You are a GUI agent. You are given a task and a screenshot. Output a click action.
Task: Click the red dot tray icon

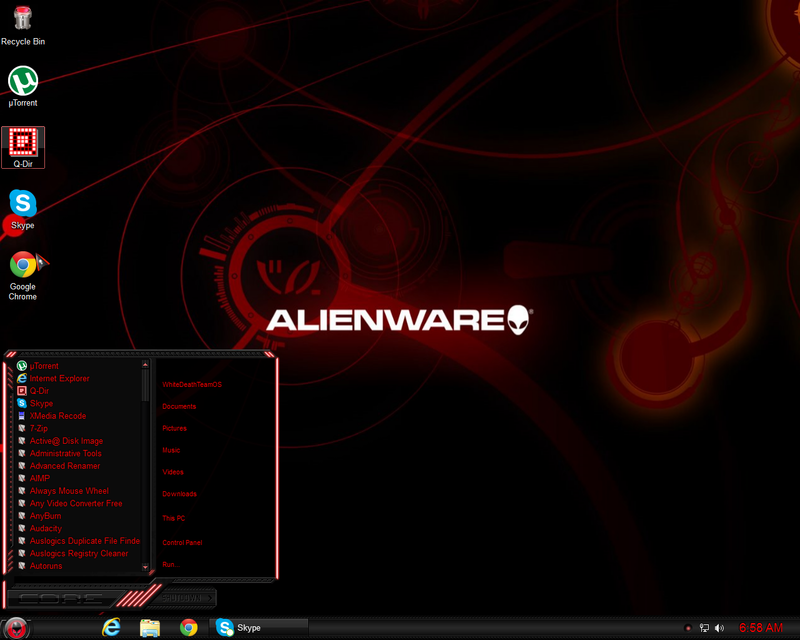[x=688, y=628]
